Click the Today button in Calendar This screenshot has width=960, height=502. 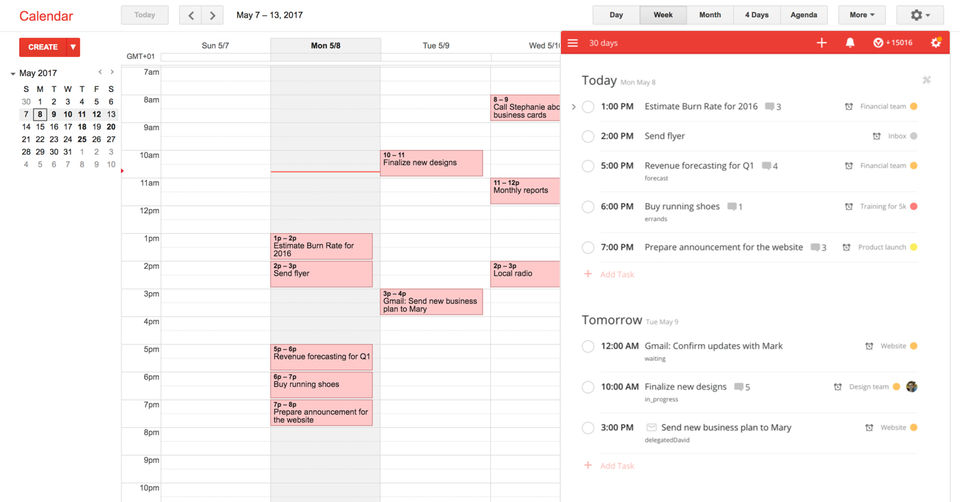pyautogui.click(x=144, y=15)
